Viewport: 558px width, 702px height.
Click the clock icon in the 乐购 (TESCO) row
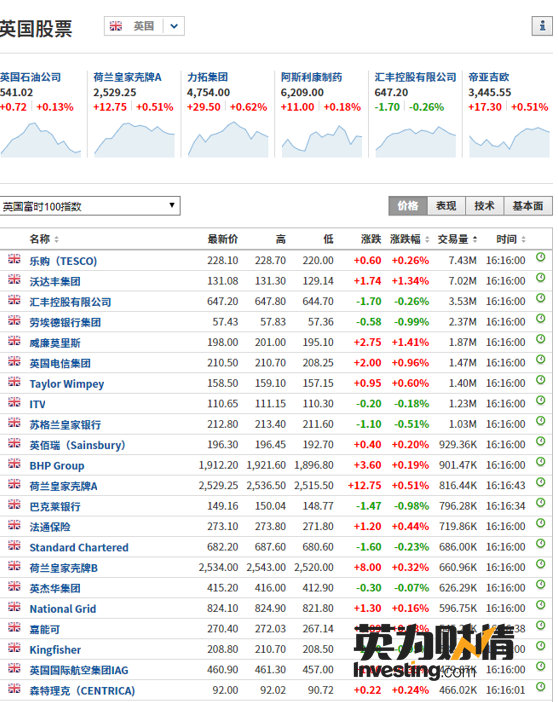tap(541, 257)
